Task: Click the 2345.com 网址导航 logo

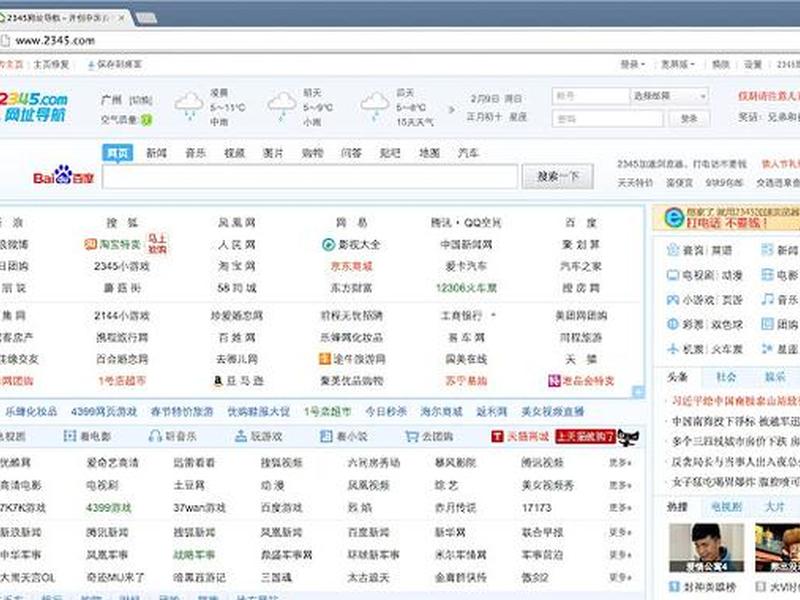Action: pos(34,107)
